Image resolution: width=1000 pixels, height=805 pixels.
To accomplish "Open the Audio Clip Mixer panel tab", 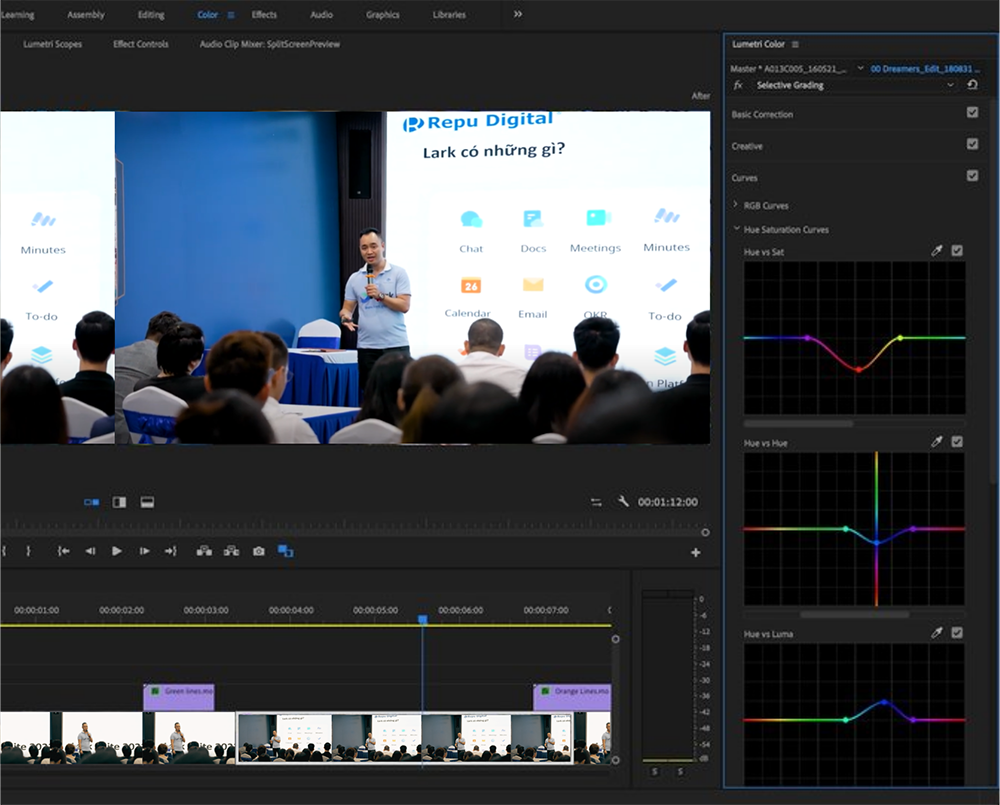I will click(270, 44).
